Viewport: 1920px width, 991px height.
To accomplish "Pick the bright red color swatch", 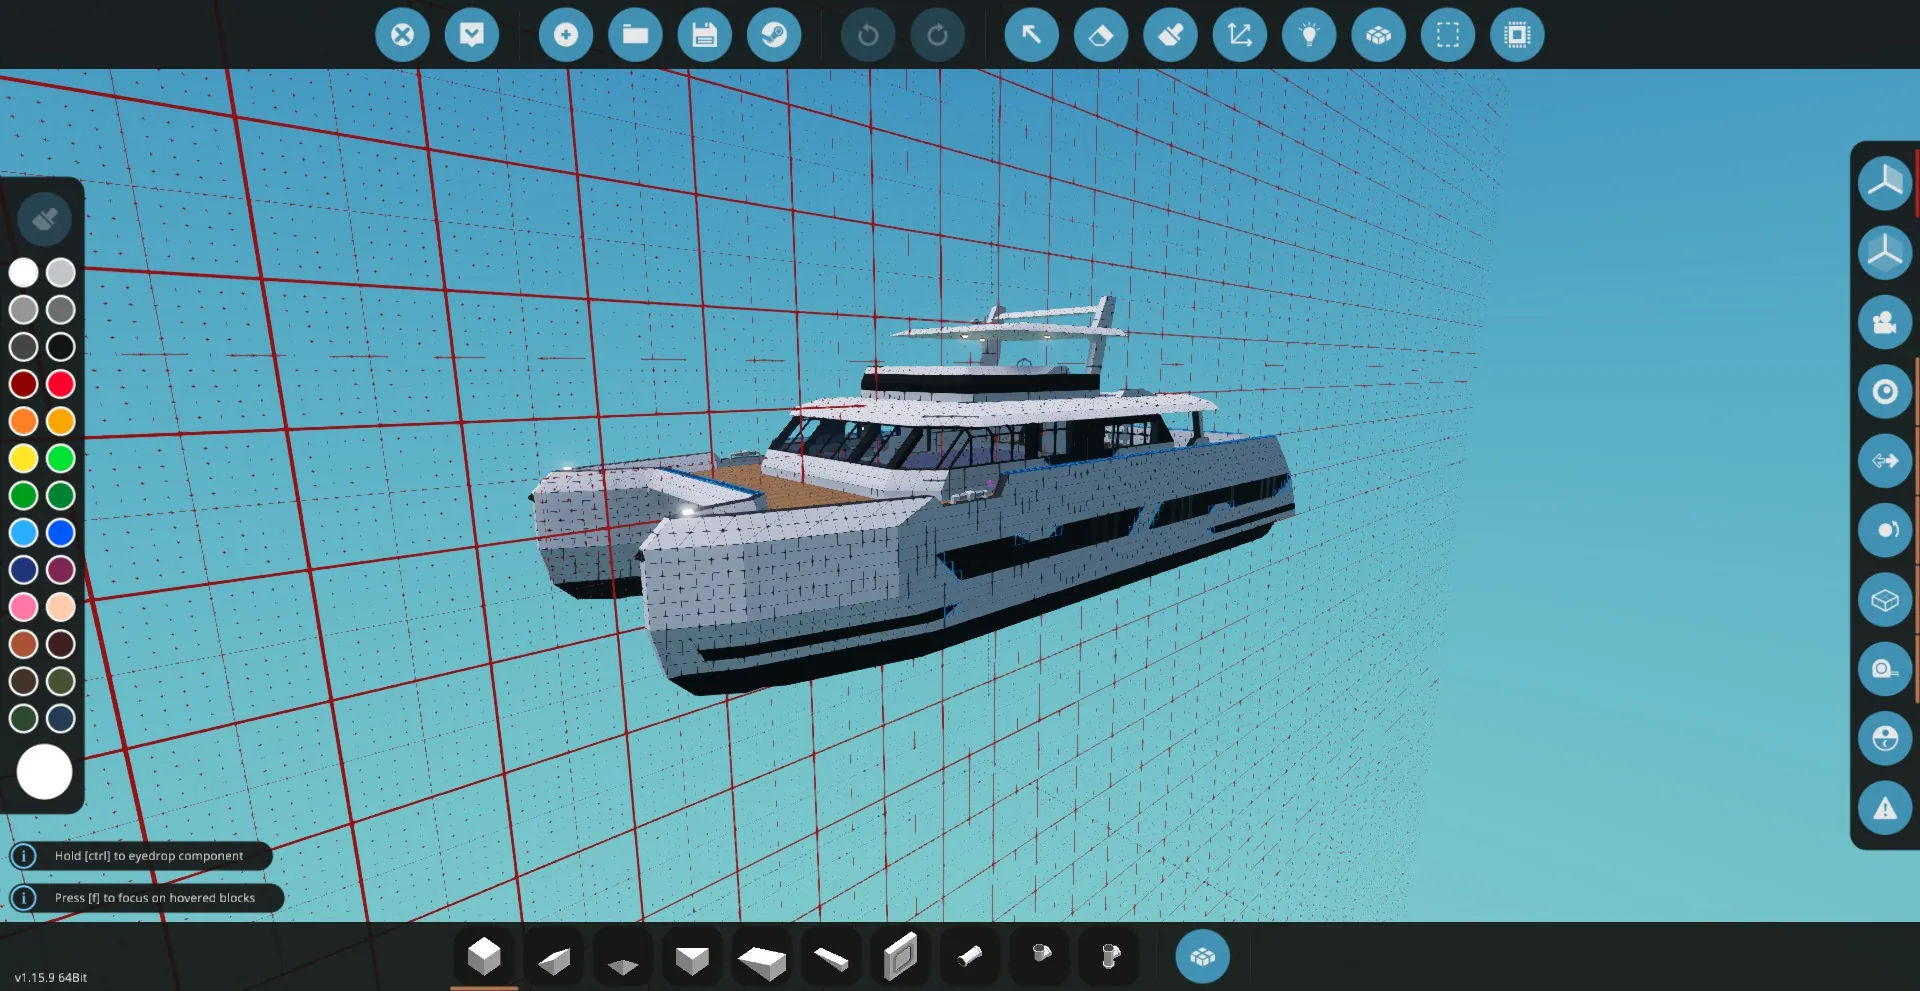I will coord(61,384).
